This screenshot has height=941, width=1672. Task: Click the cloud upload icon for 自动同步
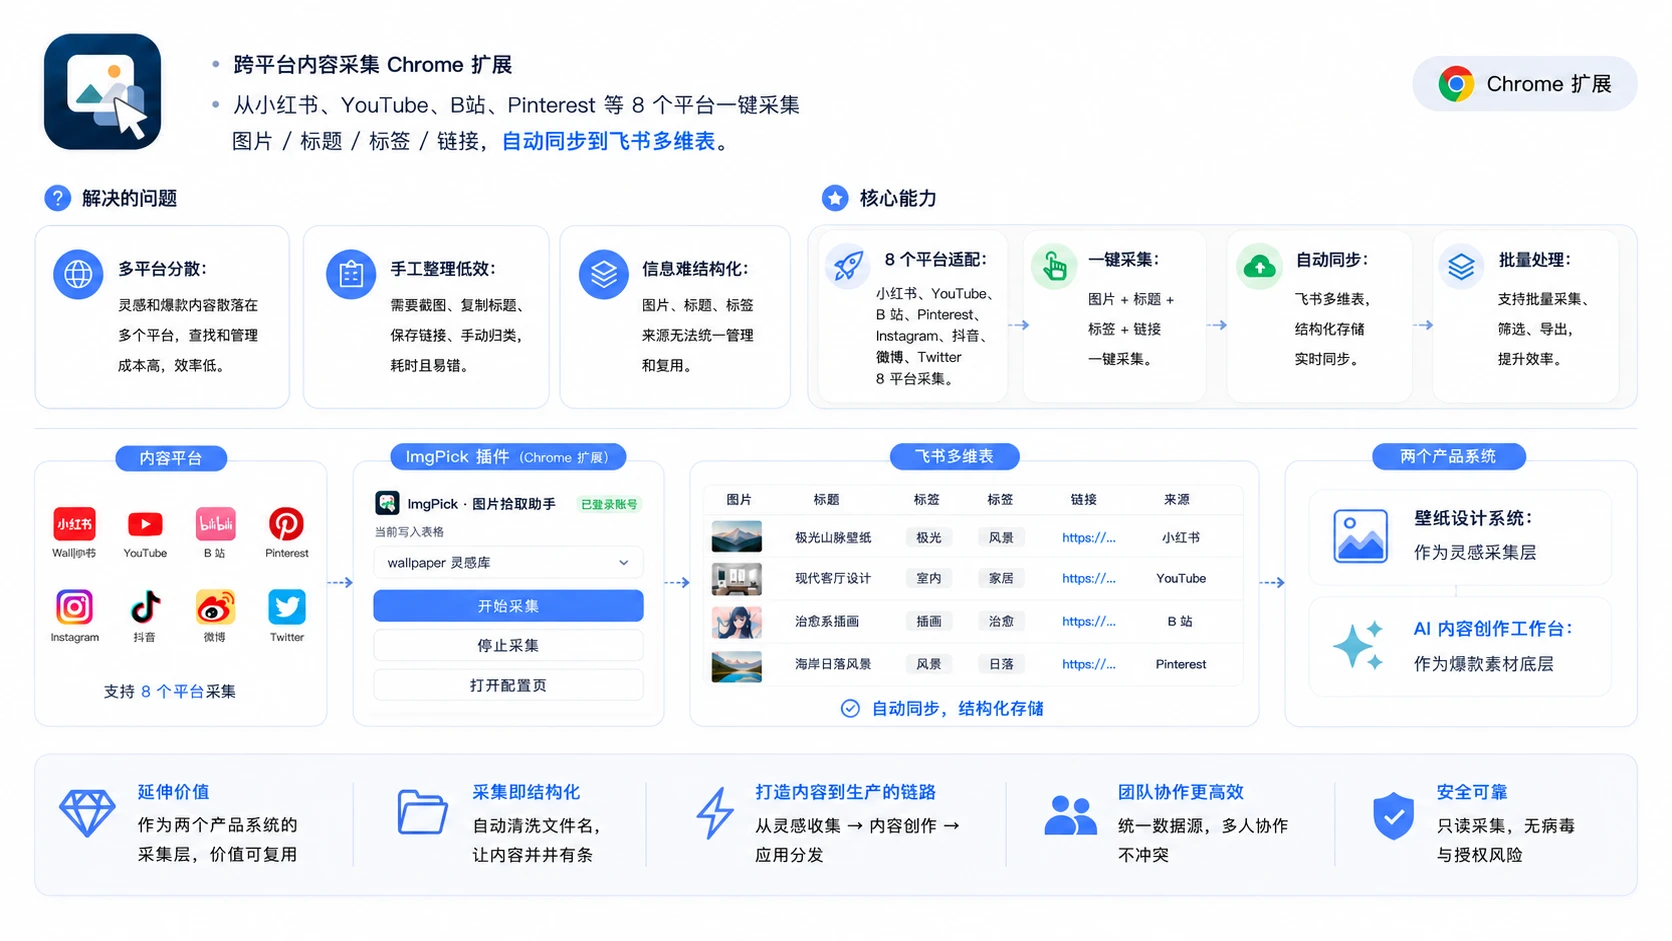pos(1259,266)
